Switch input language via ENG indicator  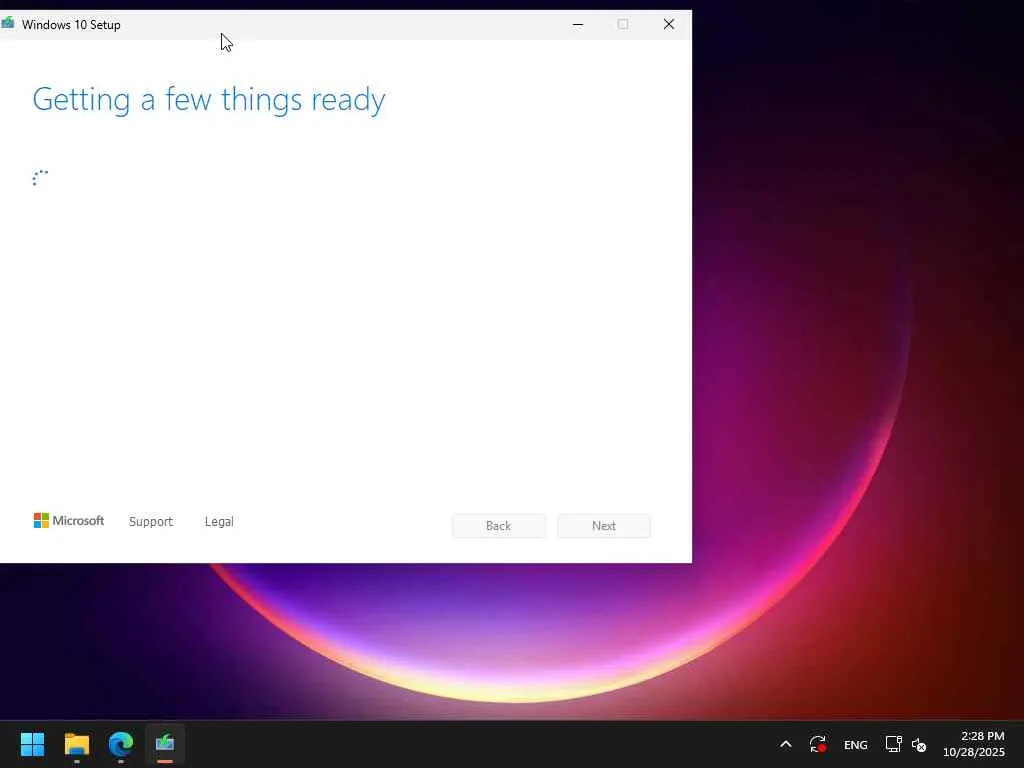coord(856,745)
